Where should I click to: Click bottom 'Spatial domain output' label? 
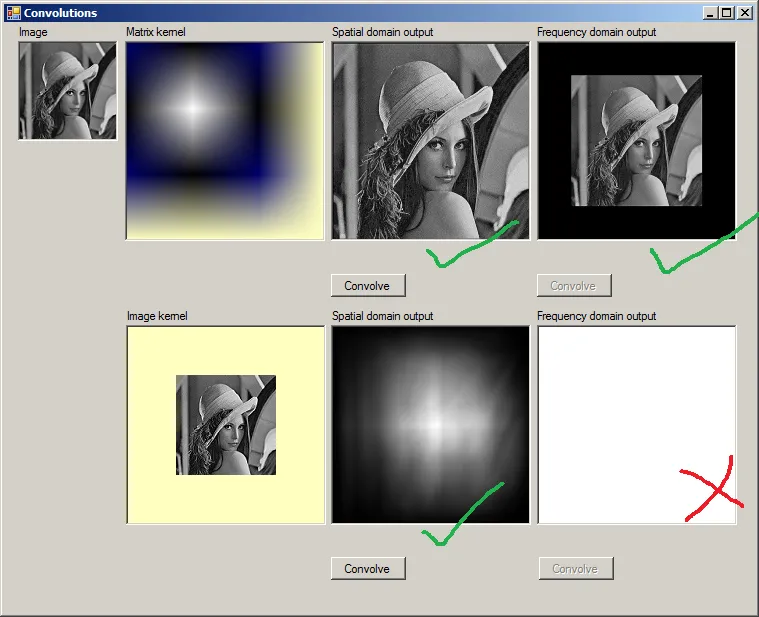click(382, 316)
